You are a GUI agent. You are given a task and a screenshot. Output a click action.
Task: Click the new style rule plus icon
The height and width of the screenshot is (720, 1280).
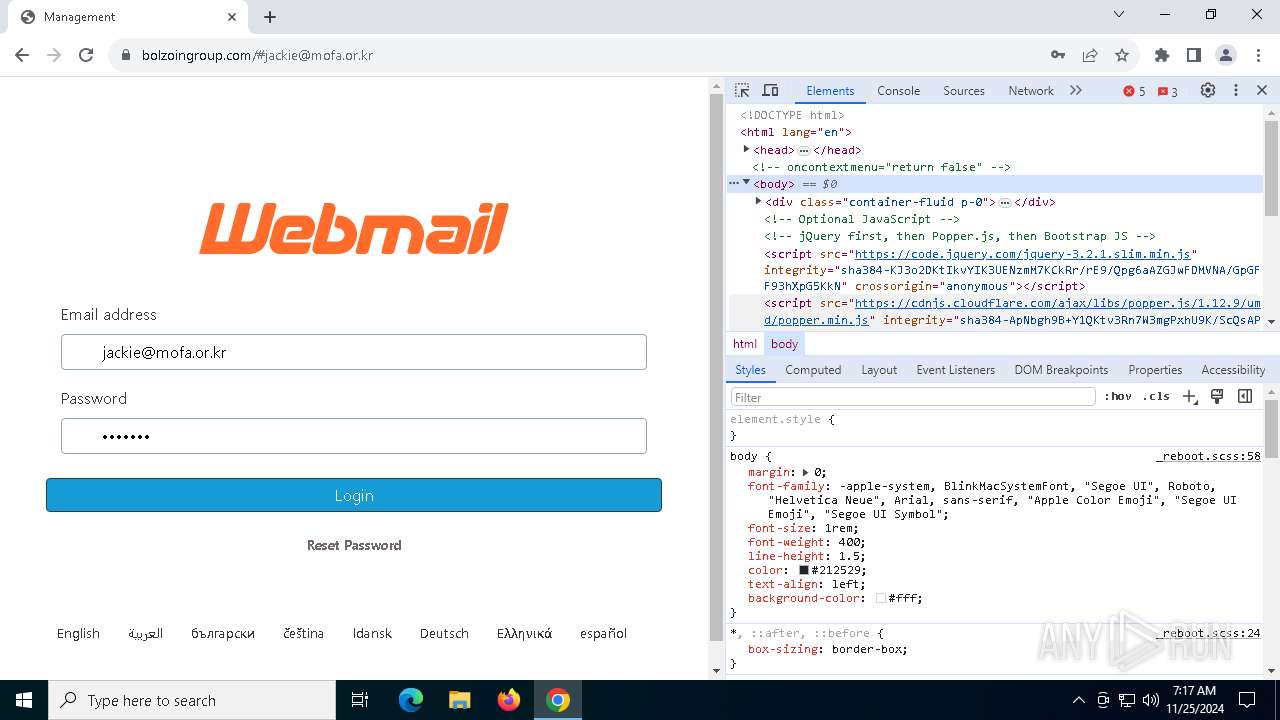pos(1189,396)
